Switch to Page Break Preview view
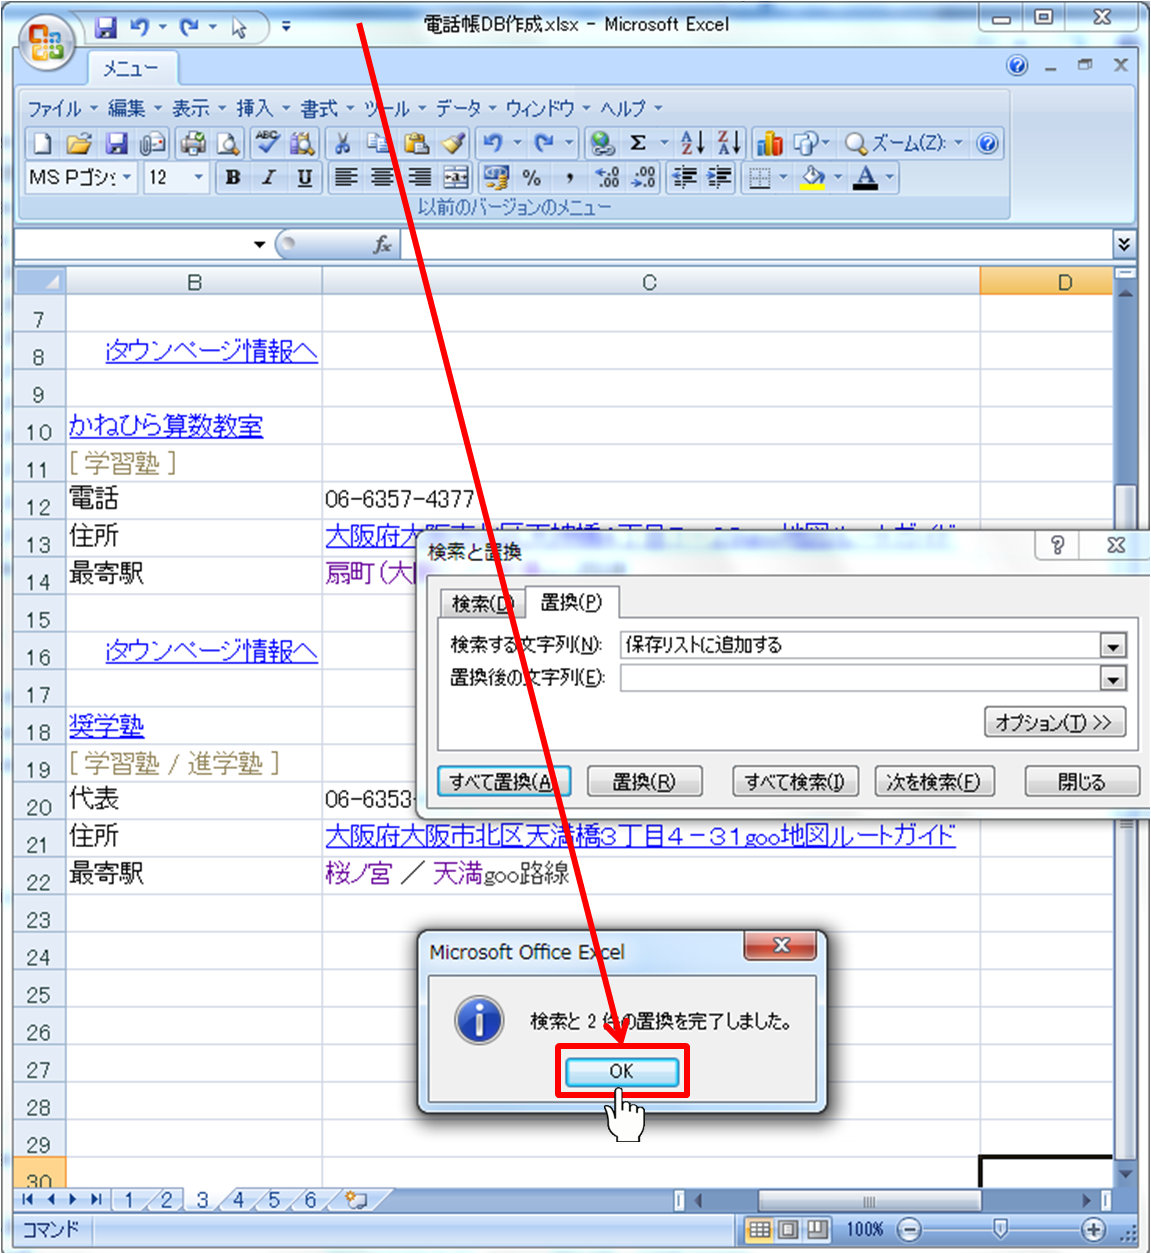The height and width of the screenshot is (1254, 1151). point(818,1229)
